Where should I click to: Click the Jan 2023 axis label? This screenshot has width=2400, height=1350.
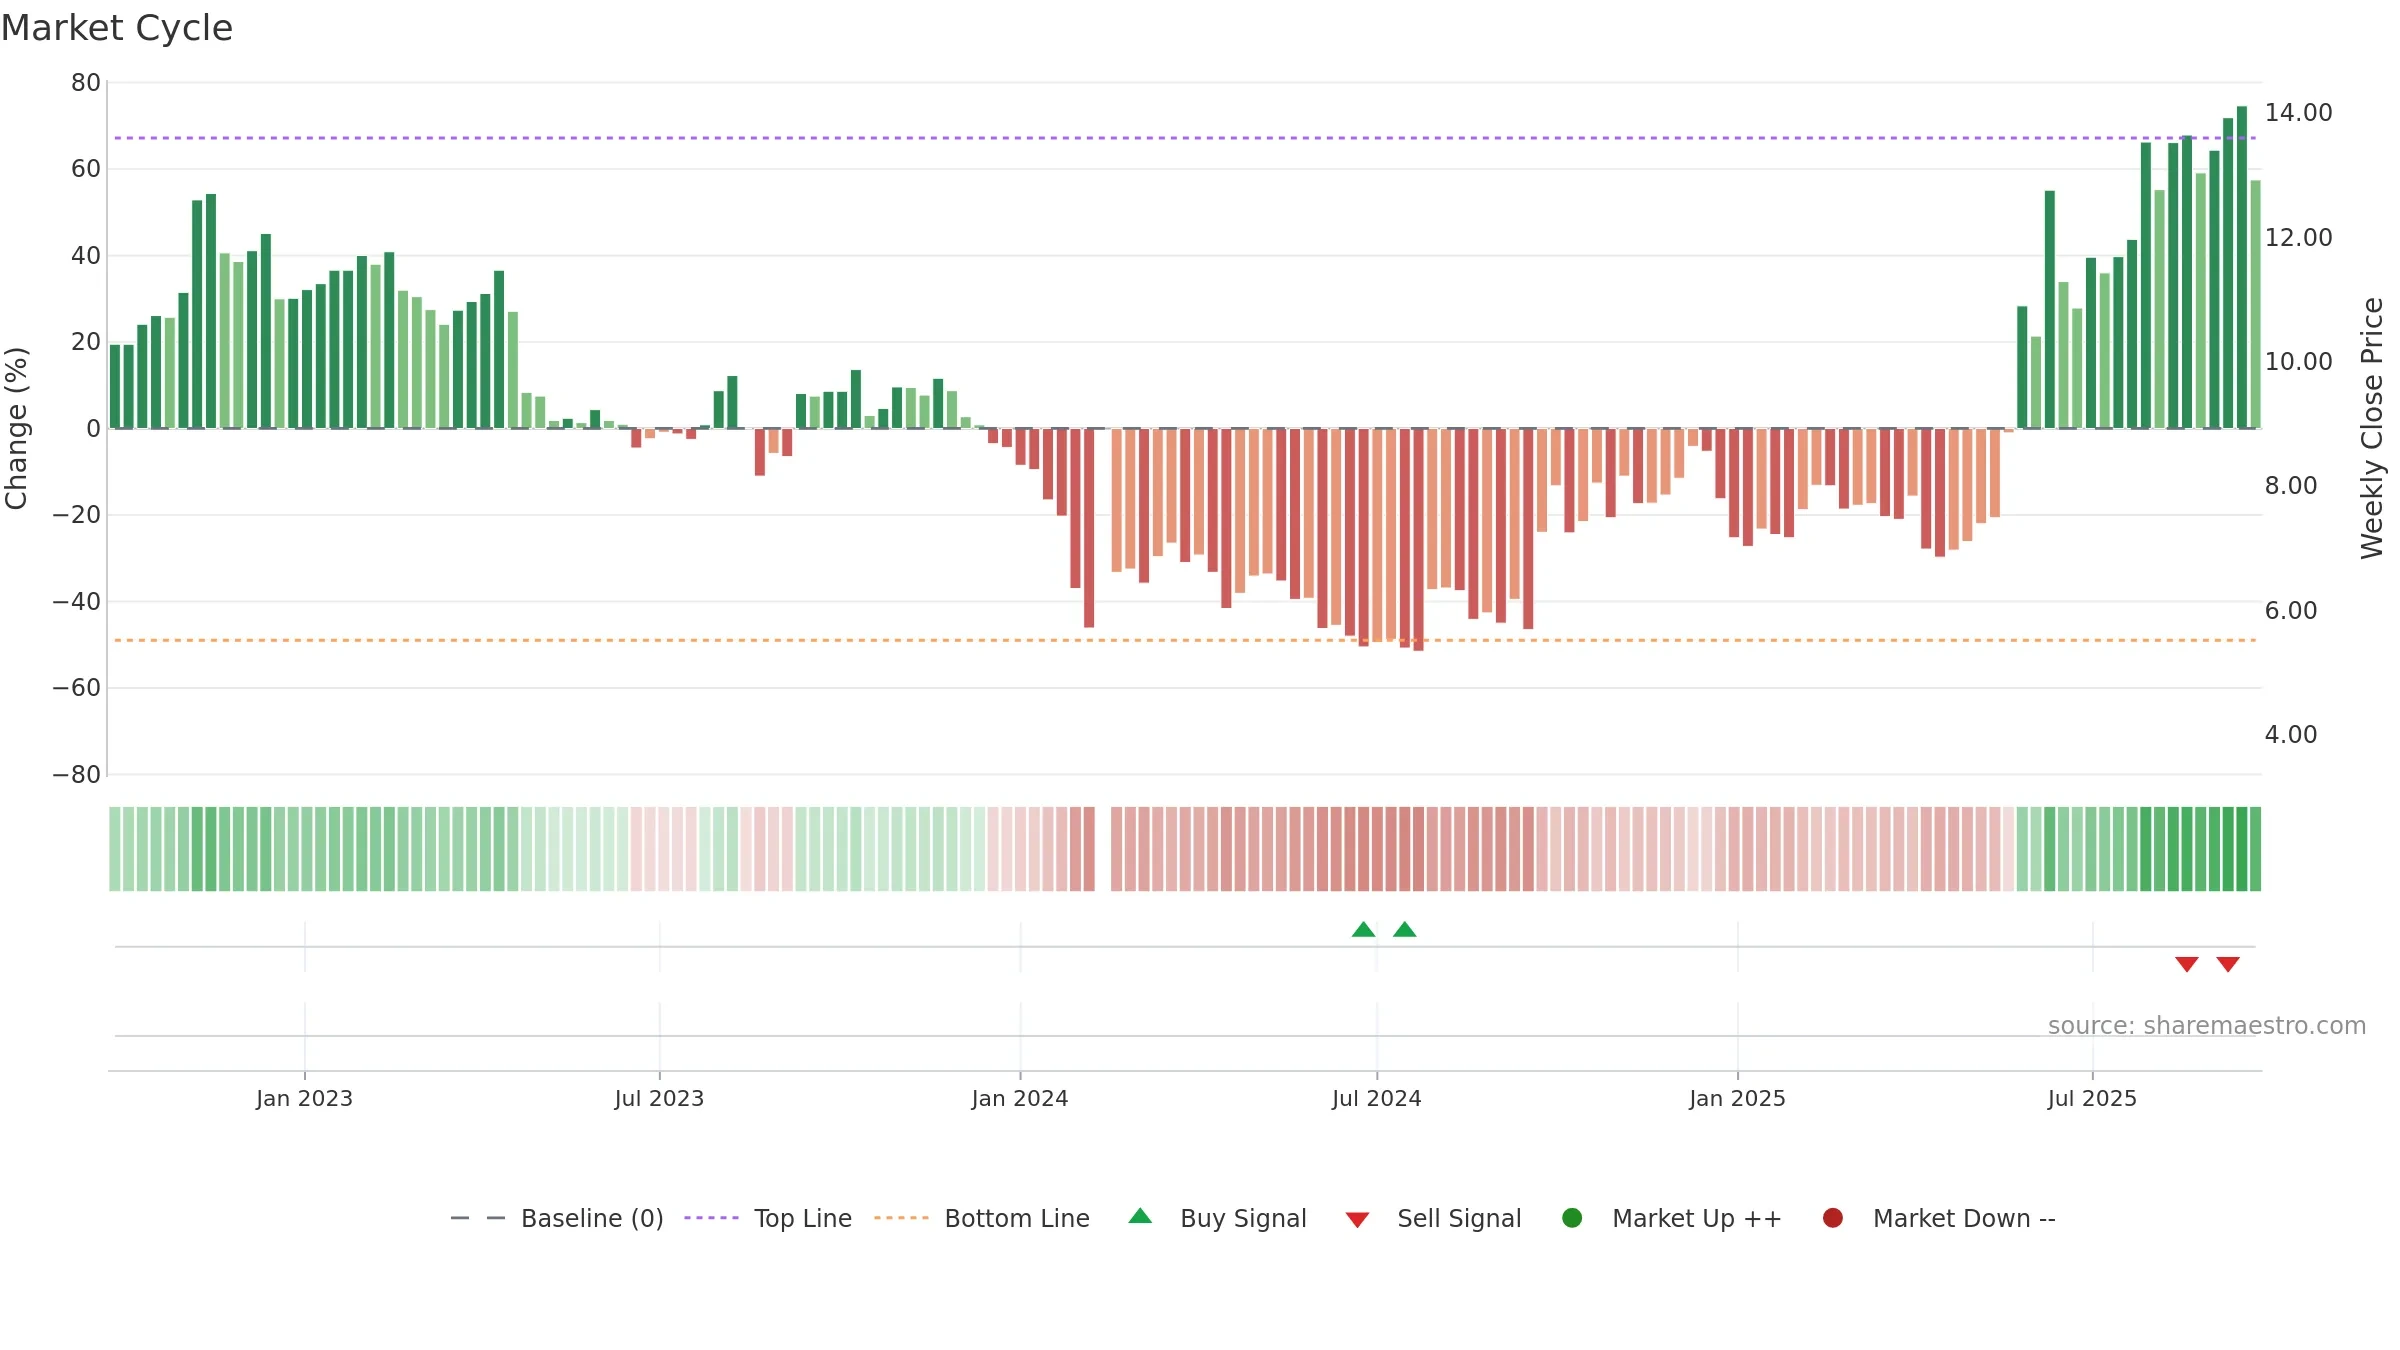(x=304, y=1099)
